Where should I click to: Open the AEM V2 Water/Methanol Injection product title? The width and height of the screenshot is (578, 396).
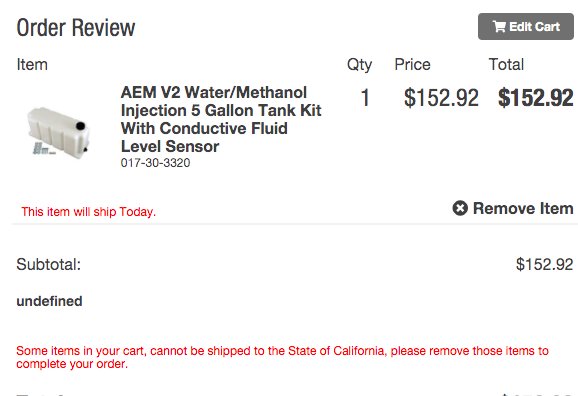(221, 119)
